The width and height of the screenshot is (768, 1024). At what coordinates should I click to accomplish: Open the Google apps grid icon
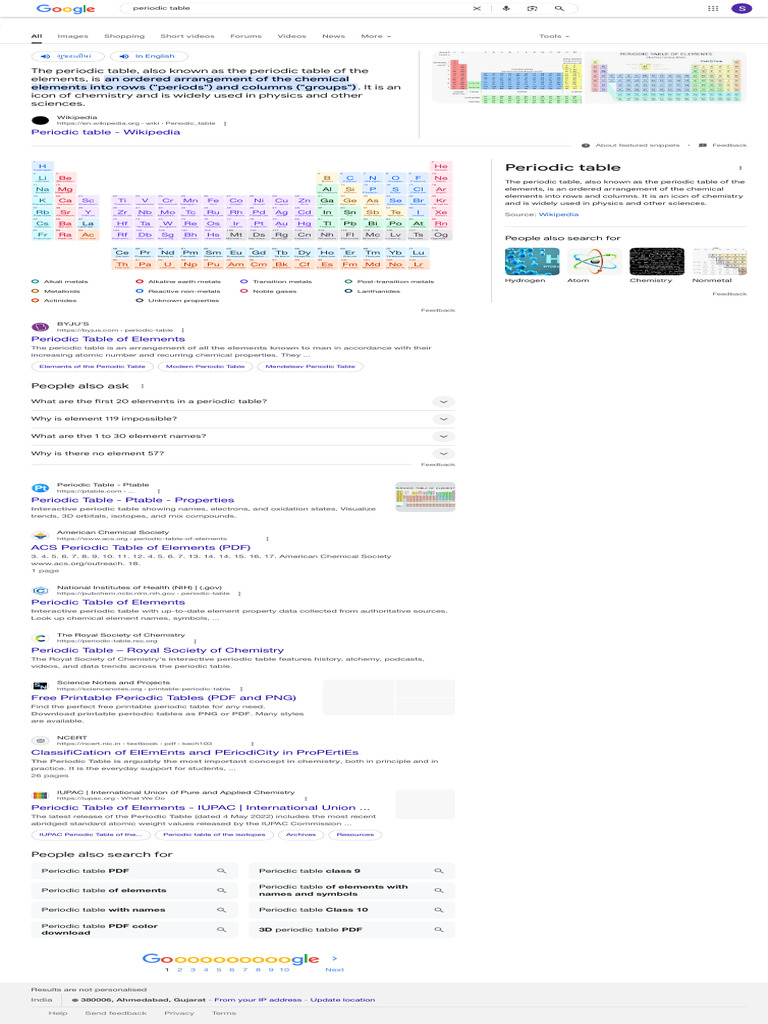713,8
